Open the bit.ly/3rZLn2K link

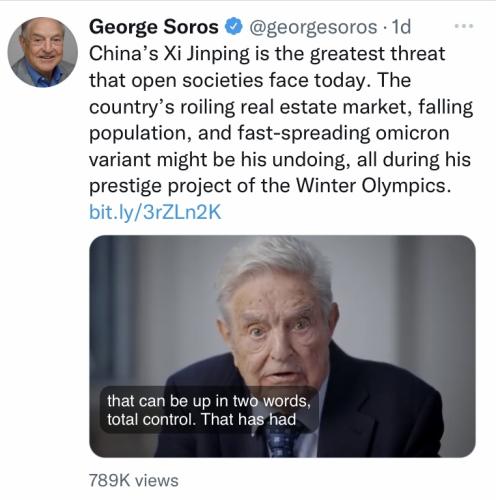tap(155, 212)
